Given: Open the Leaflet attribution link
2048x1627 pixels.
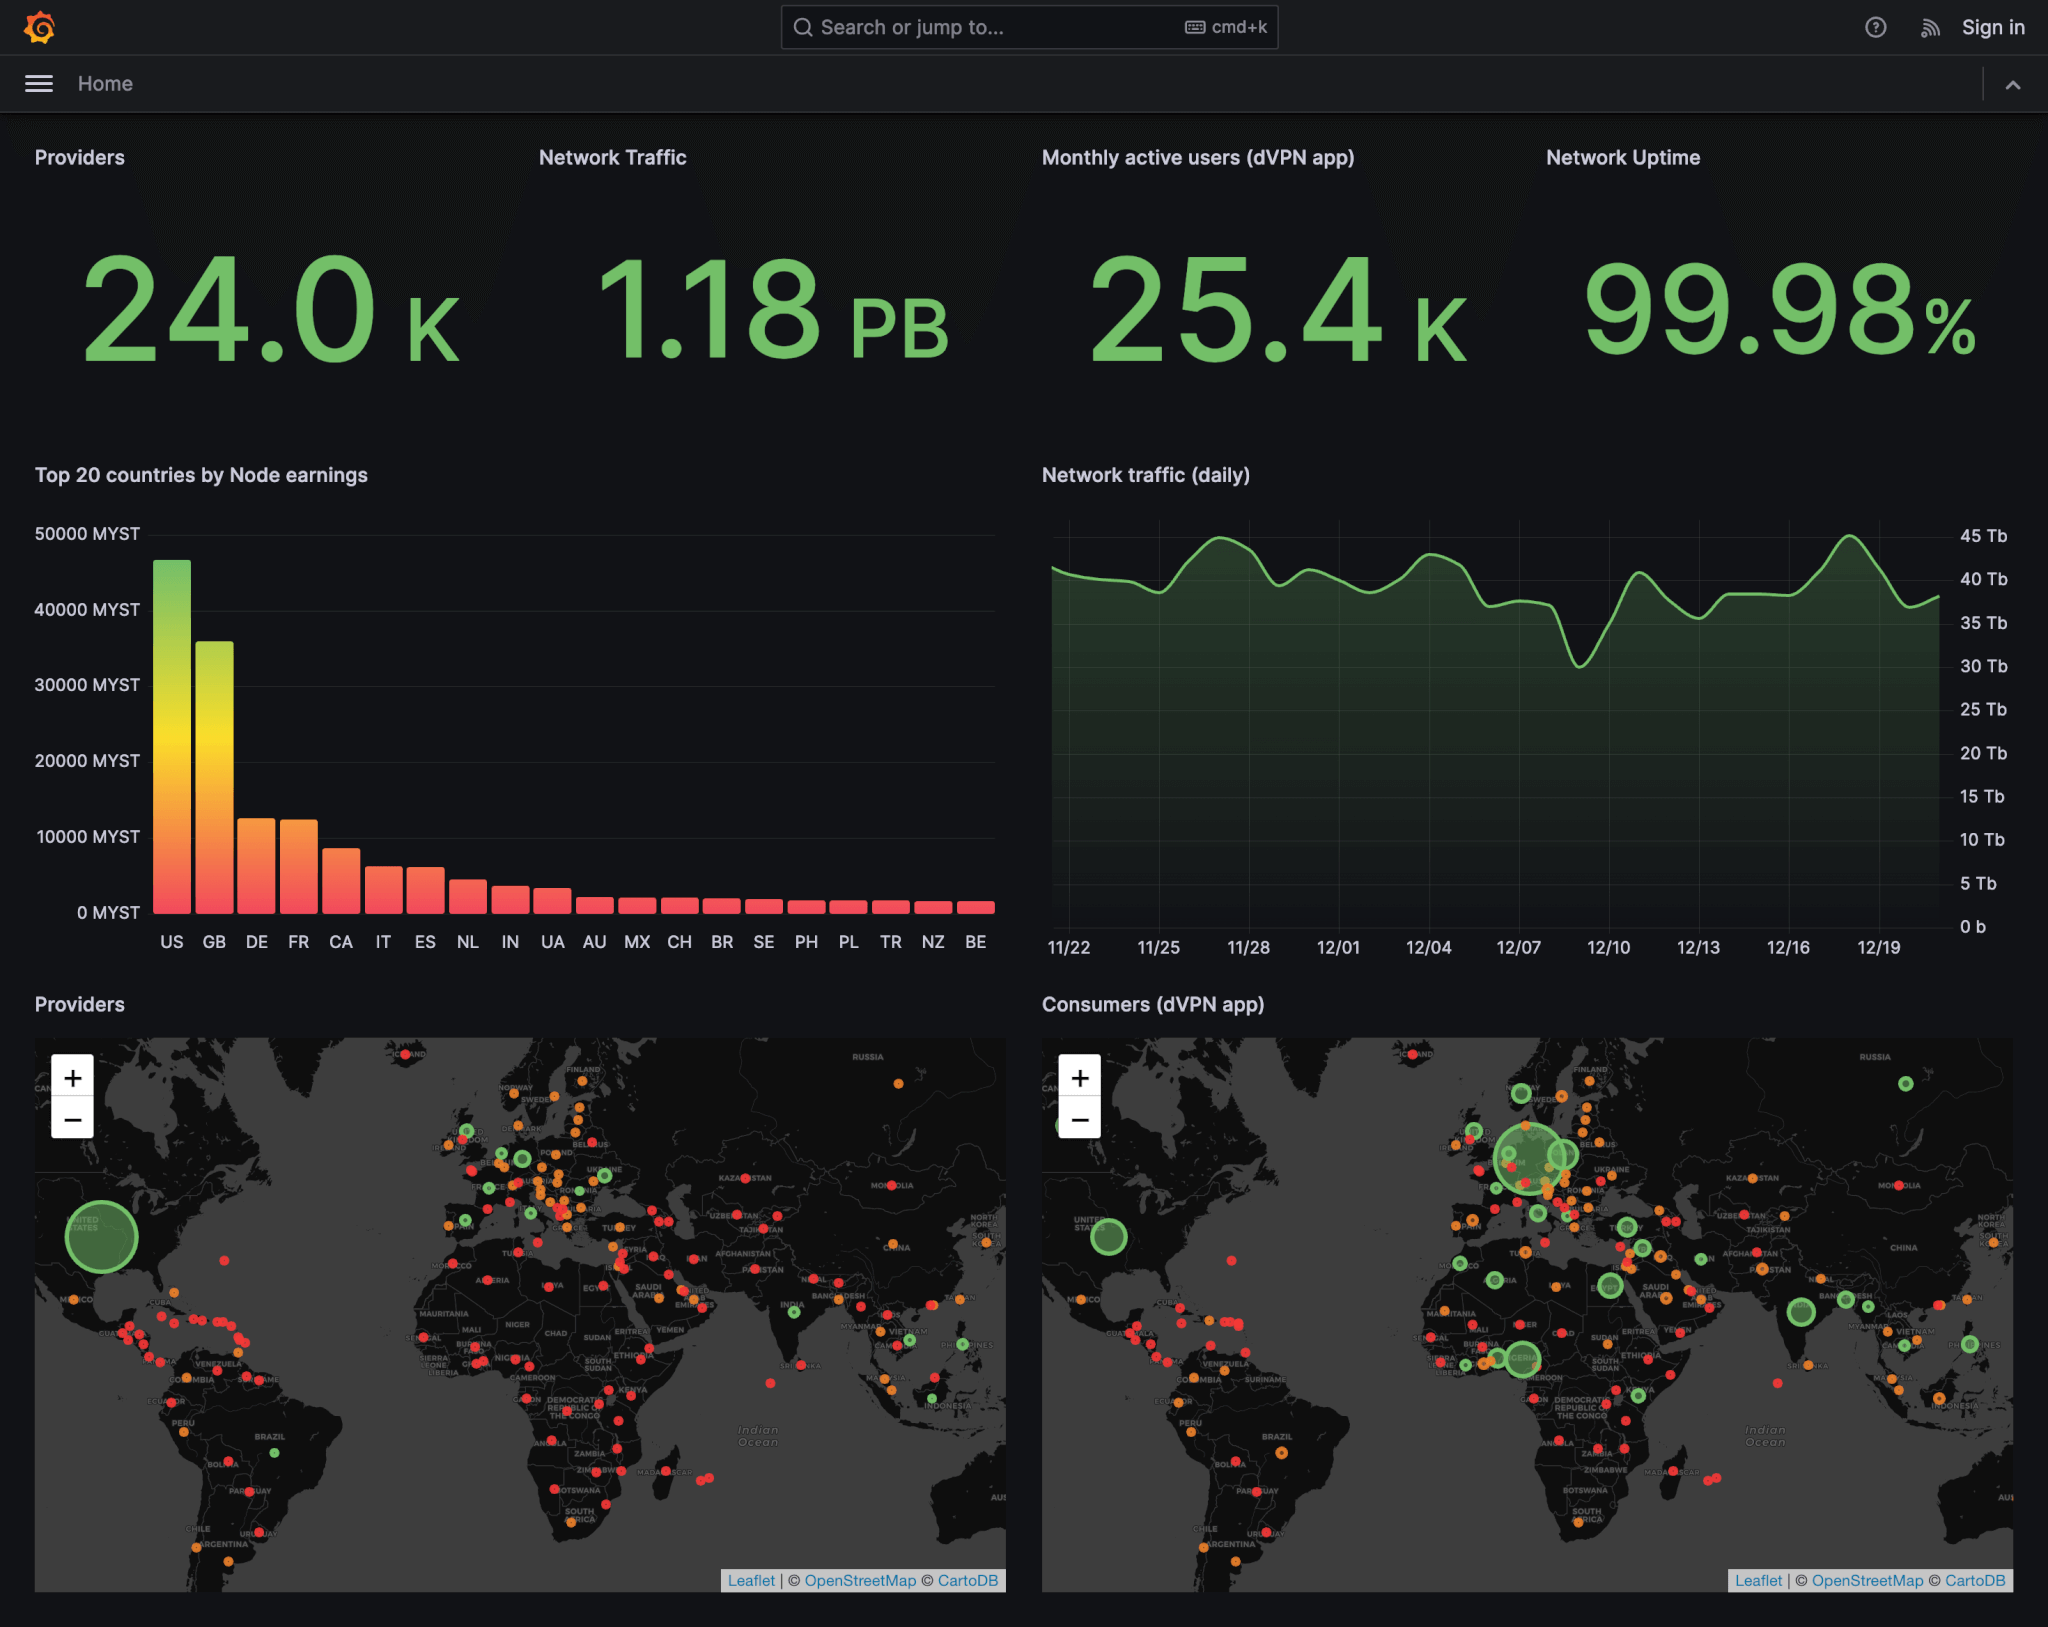Looking at the screenshot, I should pos(751,1580).
